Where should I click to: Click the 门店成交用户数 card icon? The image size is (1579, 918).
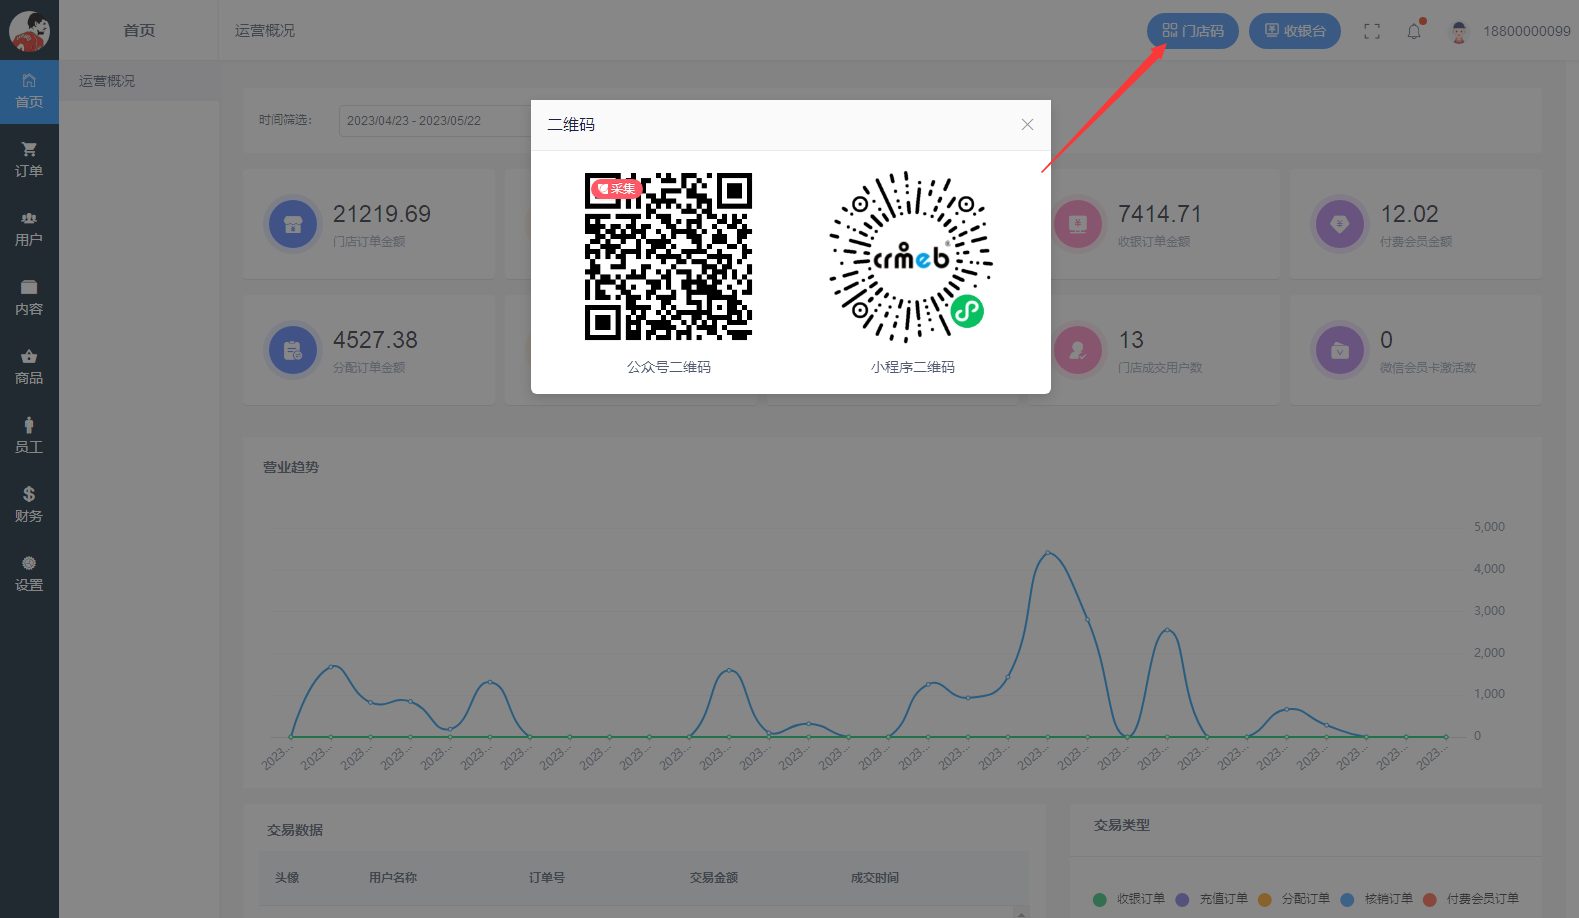(1078, 350)
